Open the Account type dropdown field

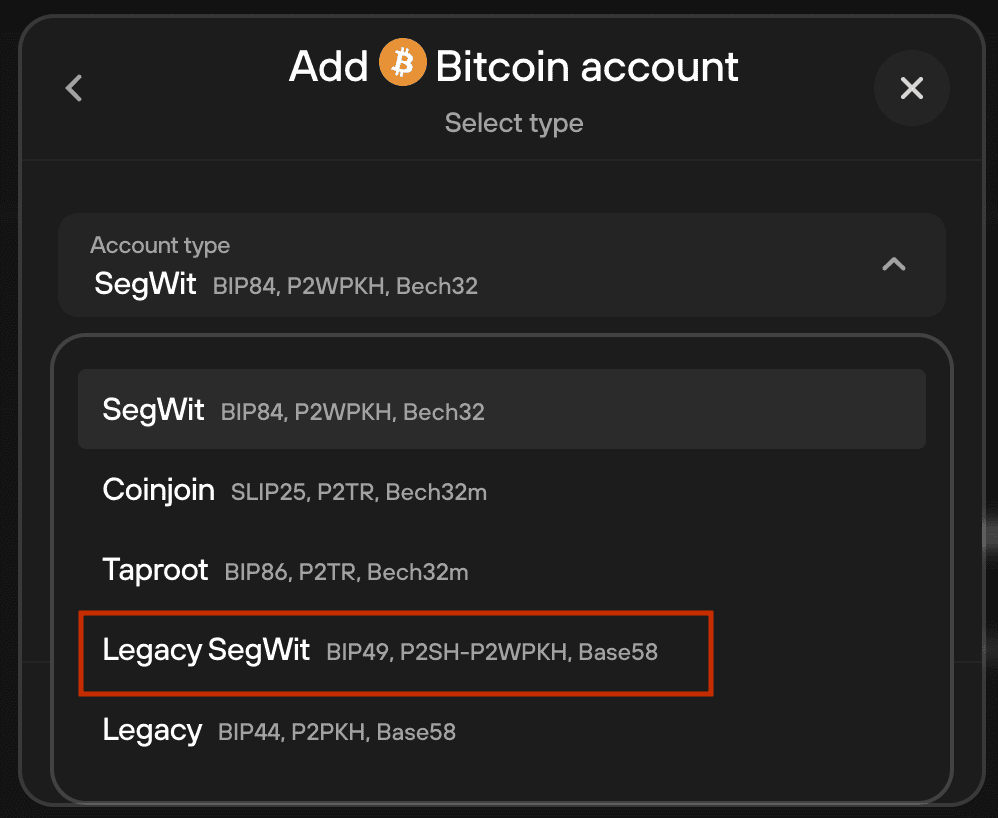pos(502,265)
